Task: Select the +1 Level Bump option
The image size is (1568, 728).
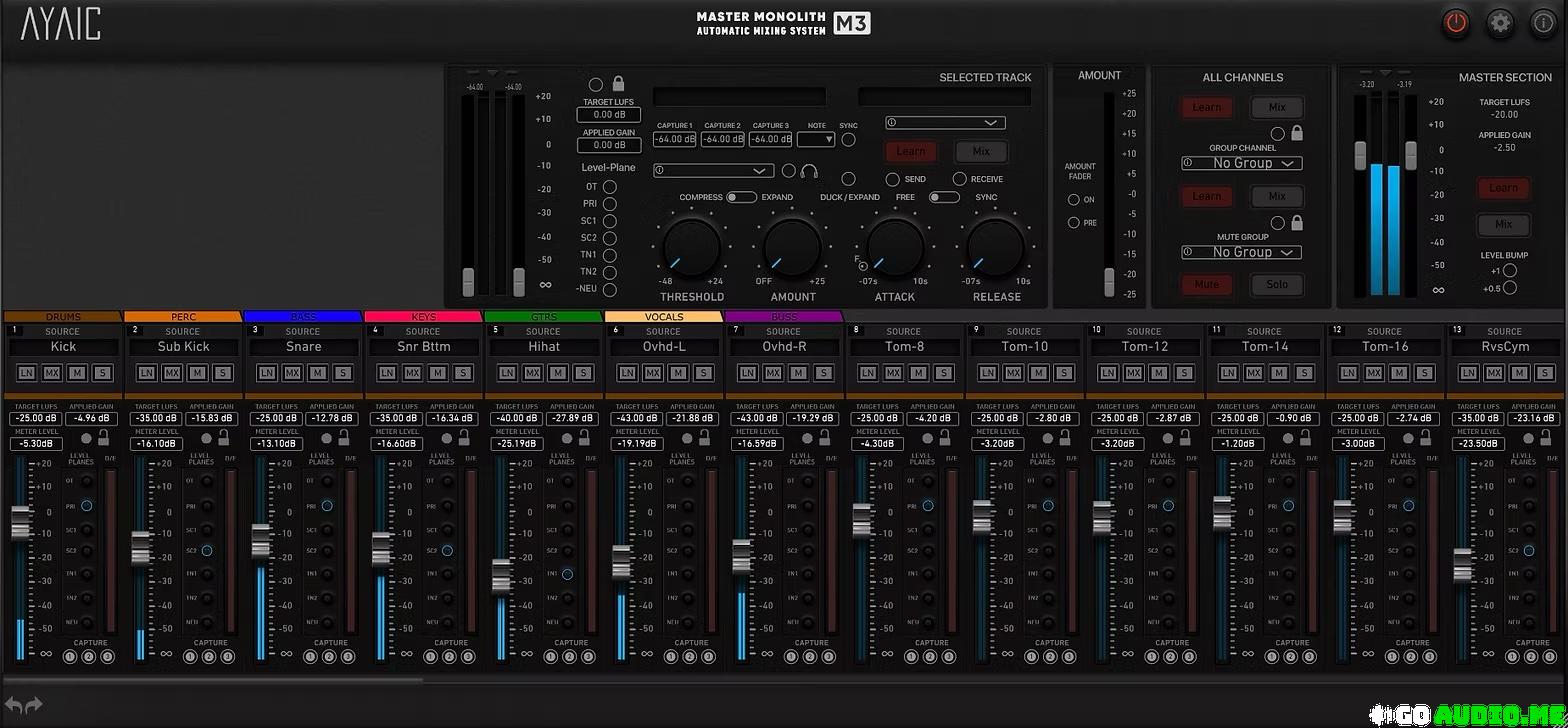Action: [x=1510, y=270]
